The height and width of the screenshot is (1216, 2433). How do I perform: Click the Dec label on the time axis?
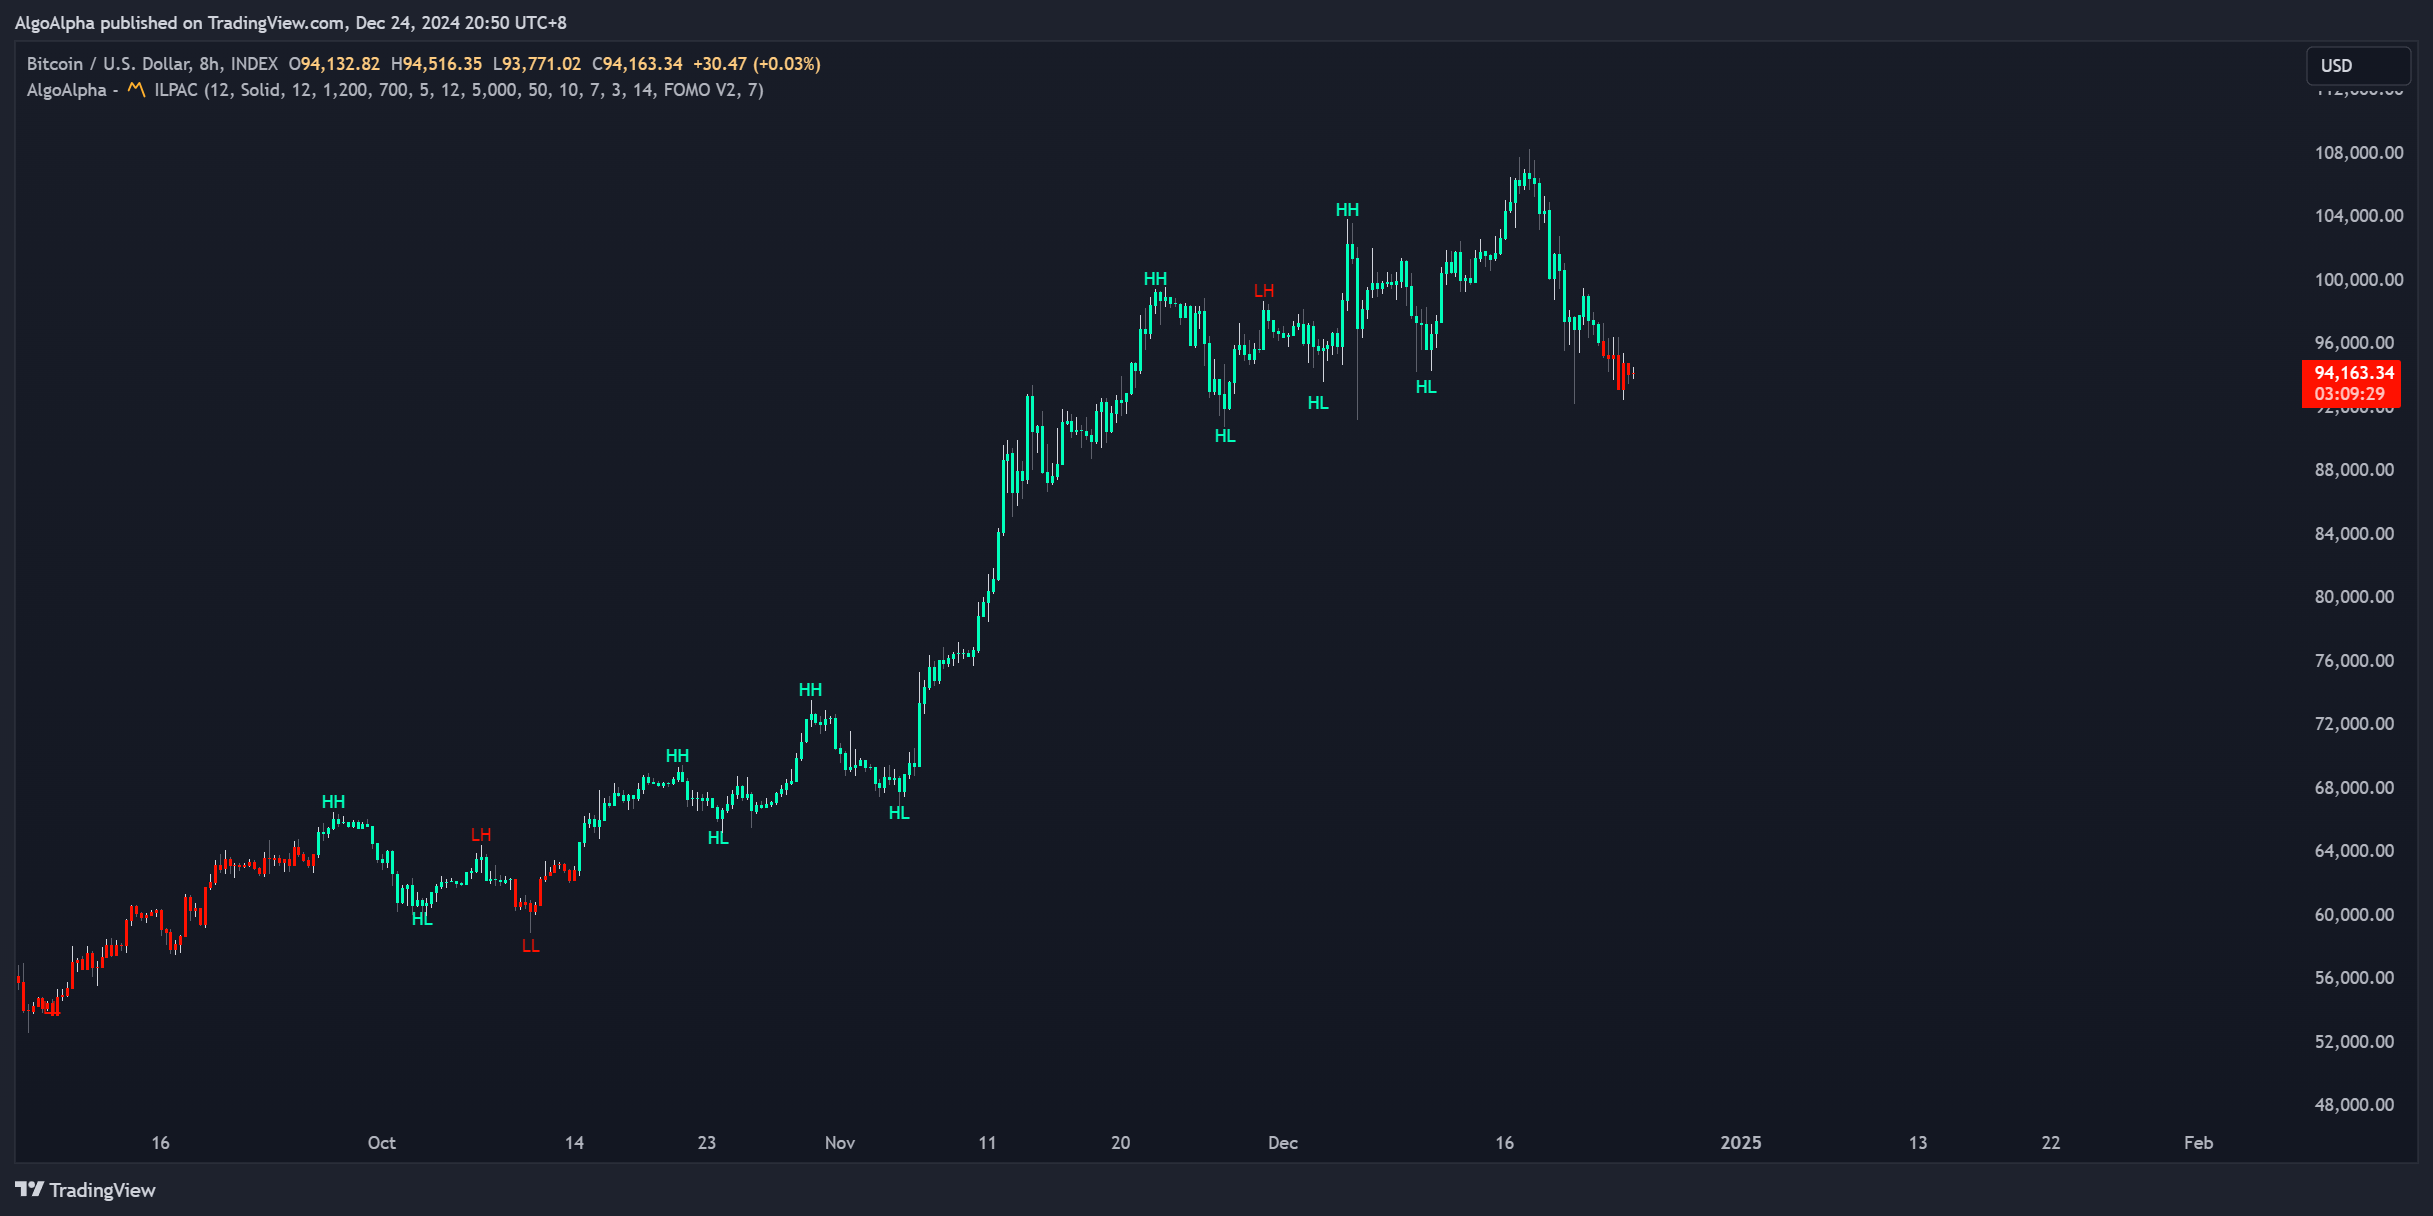pyautogui.click(x=1283, y=1142)
